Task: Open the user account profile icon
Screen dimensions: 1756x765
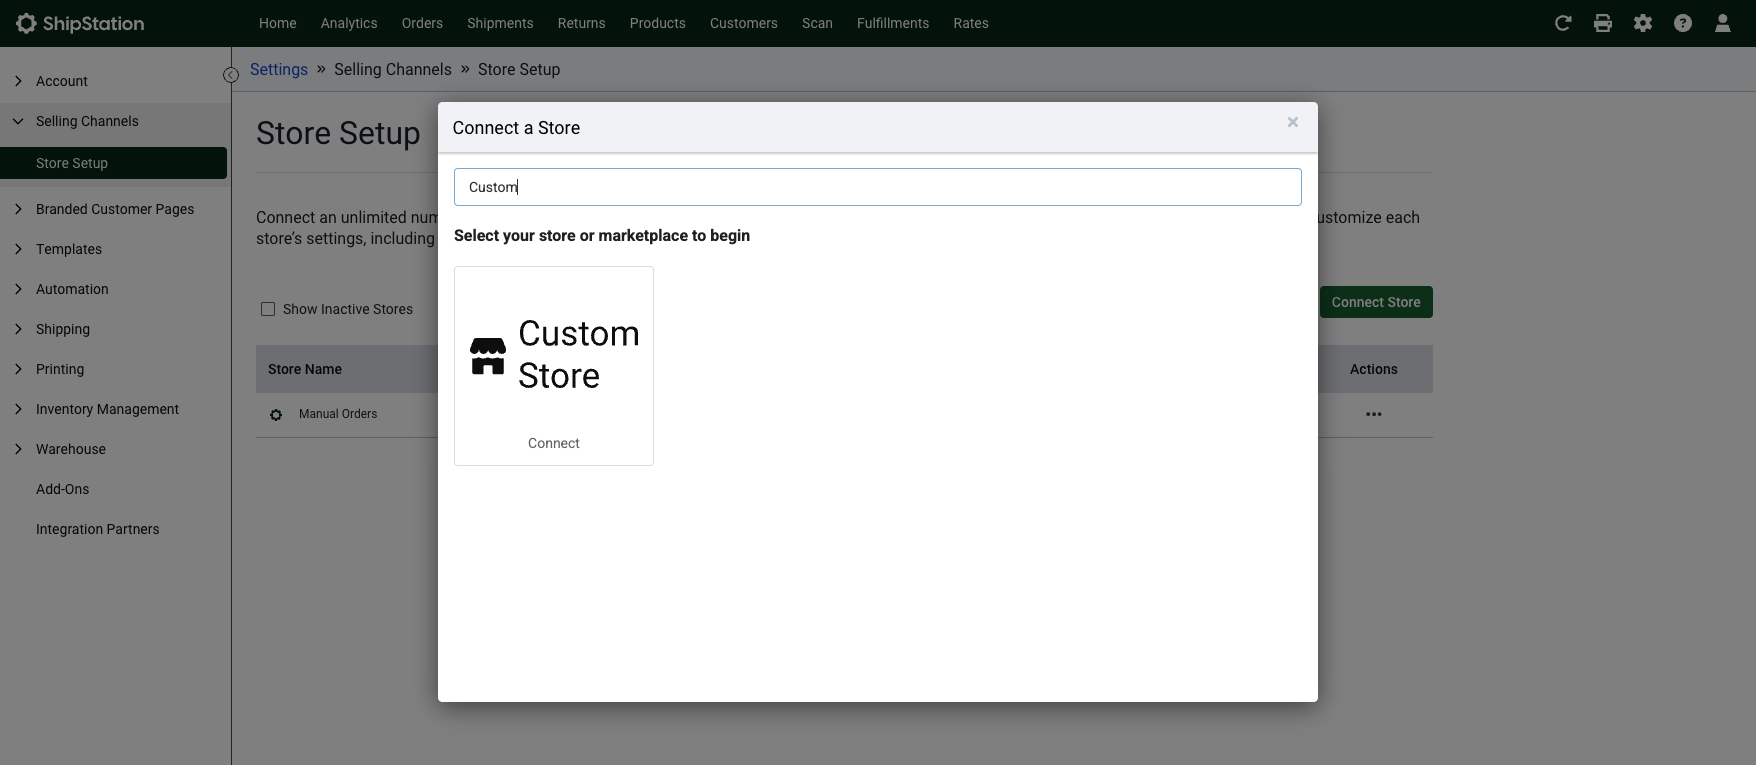Action: 1722,23
